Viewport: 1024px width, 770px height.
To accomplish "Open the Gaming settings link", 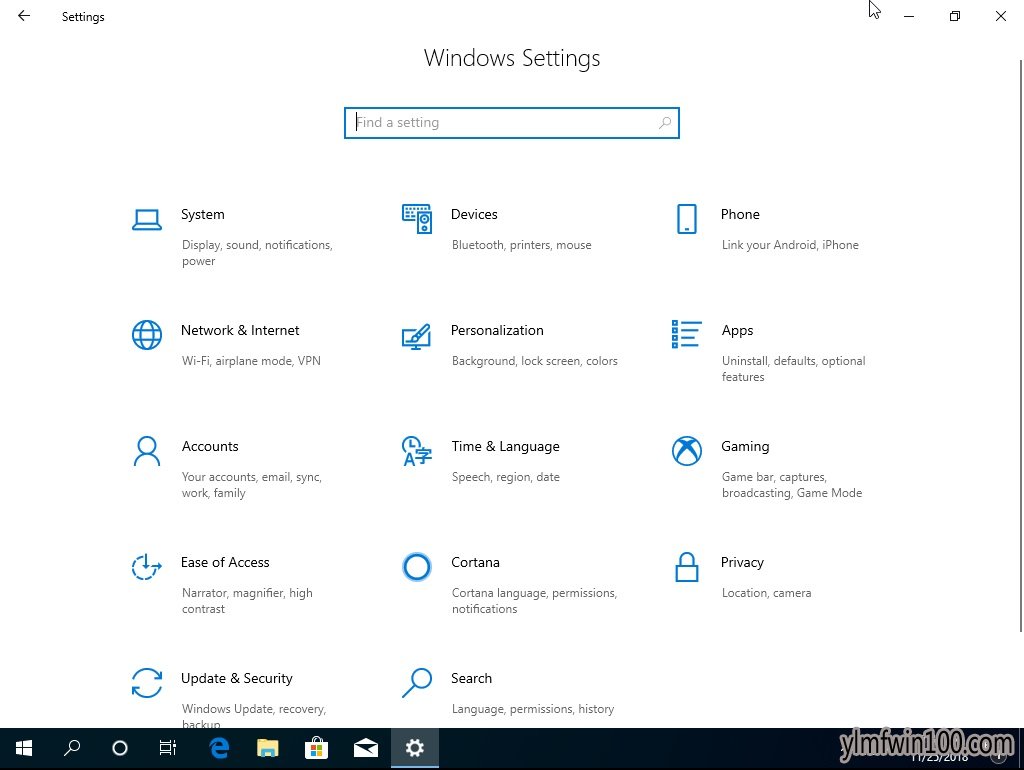I will click(745, 447).
